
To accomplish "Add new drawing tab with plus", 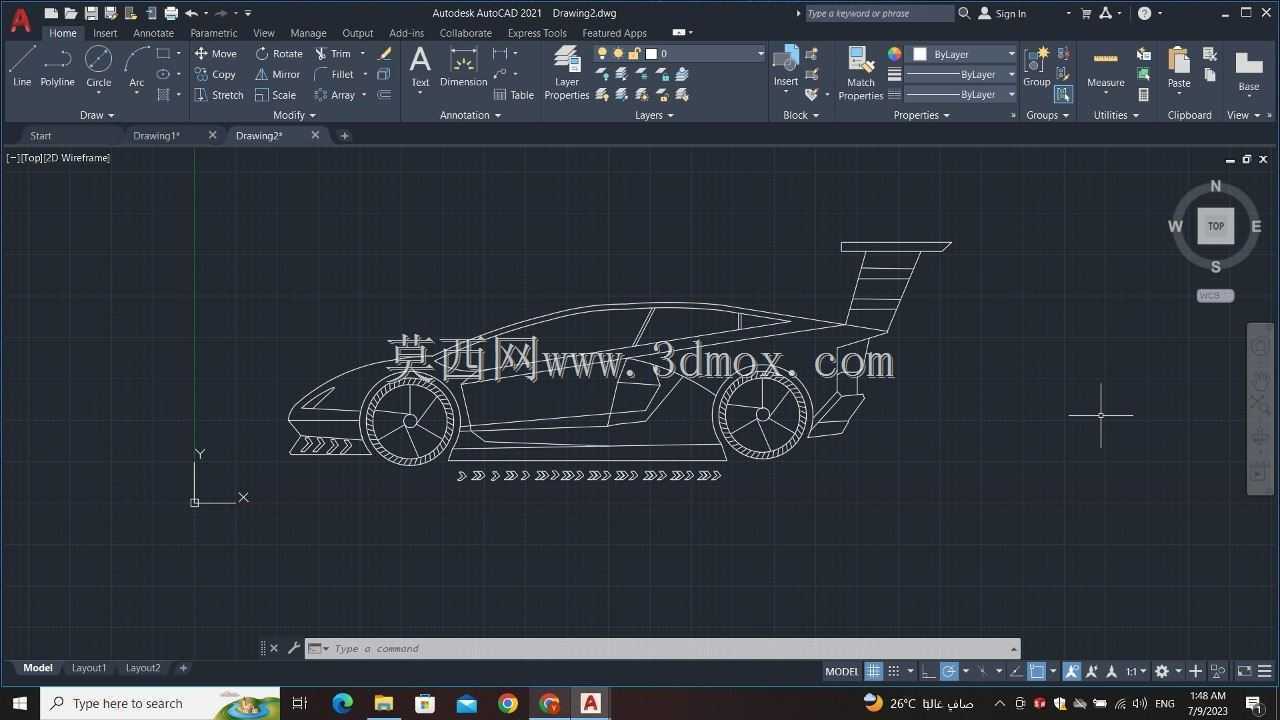I will click(344, 135).
